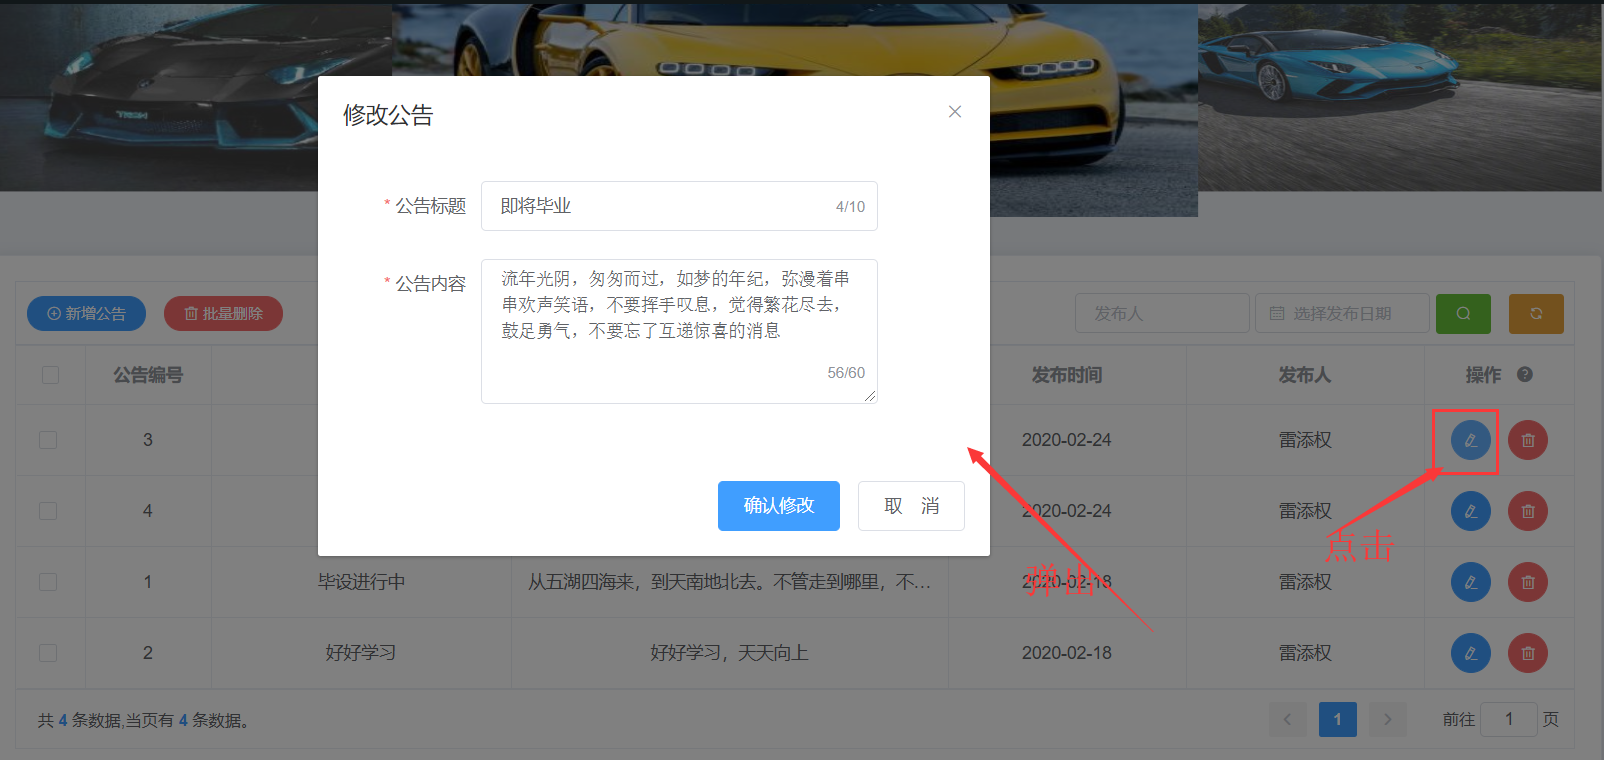Click the 发布人 search input
The image size is (1604, 760).
(1162, 314)
